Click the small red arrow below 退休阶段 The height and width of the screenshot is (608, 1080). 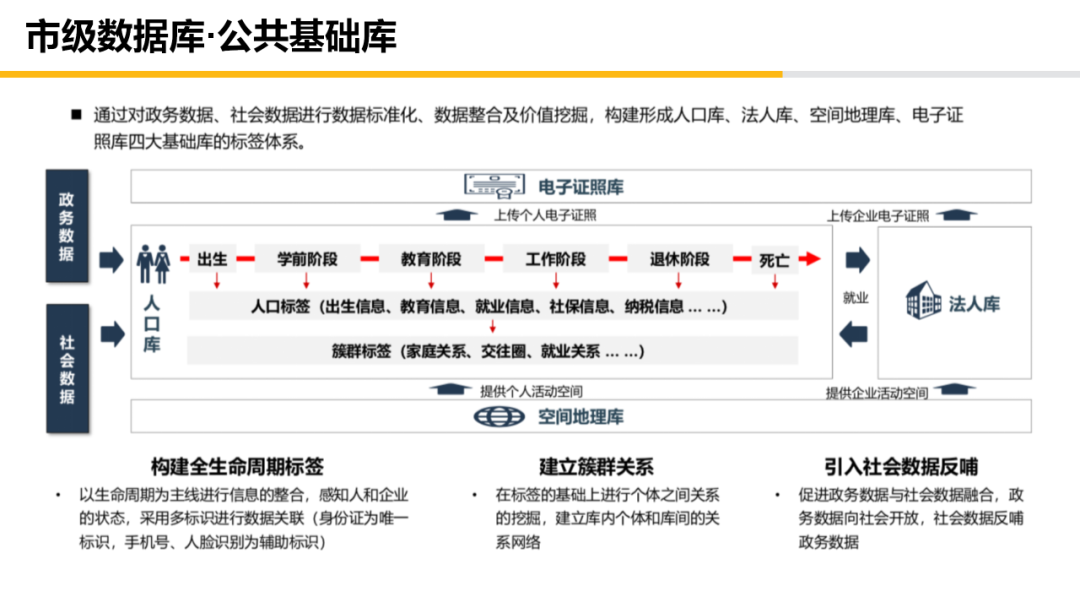click(679, 280)
